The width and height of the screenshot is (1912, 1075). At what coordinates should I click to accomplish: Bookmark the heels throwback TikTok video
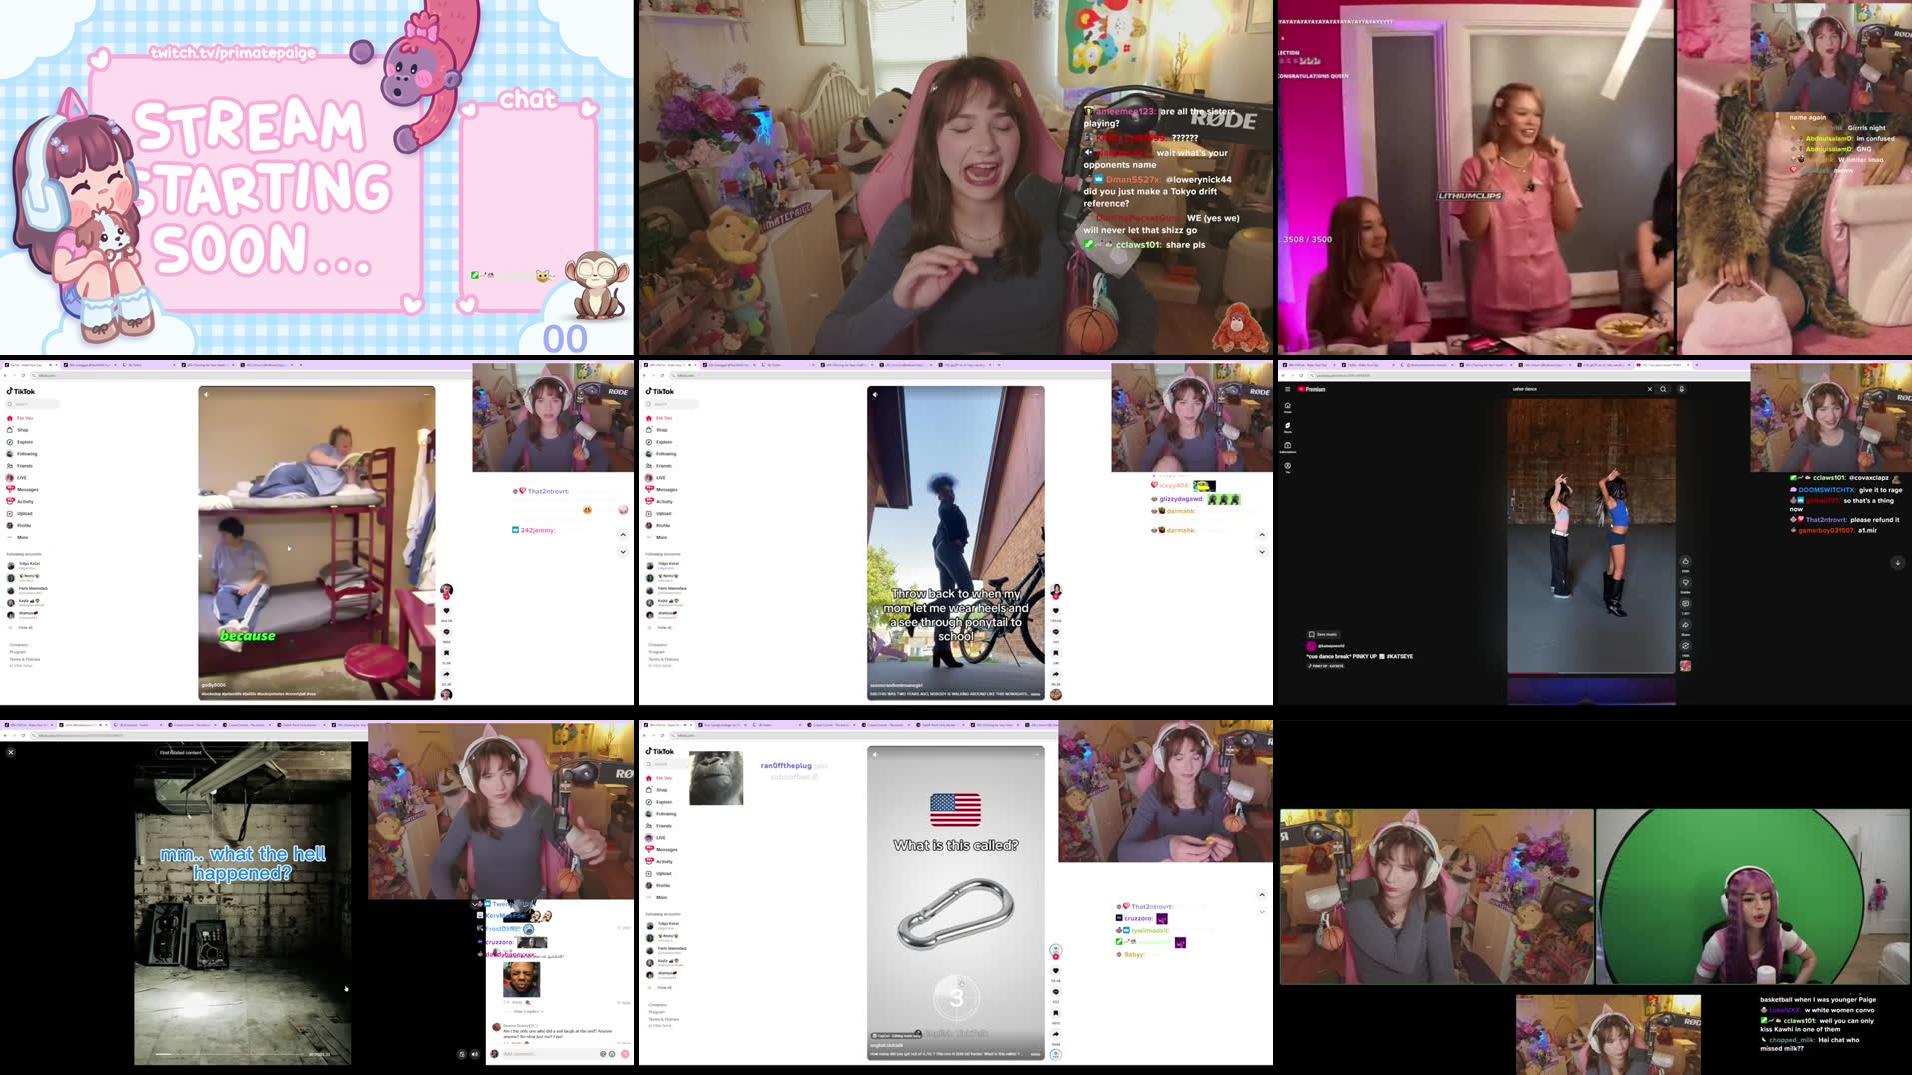coord(1054,654)
